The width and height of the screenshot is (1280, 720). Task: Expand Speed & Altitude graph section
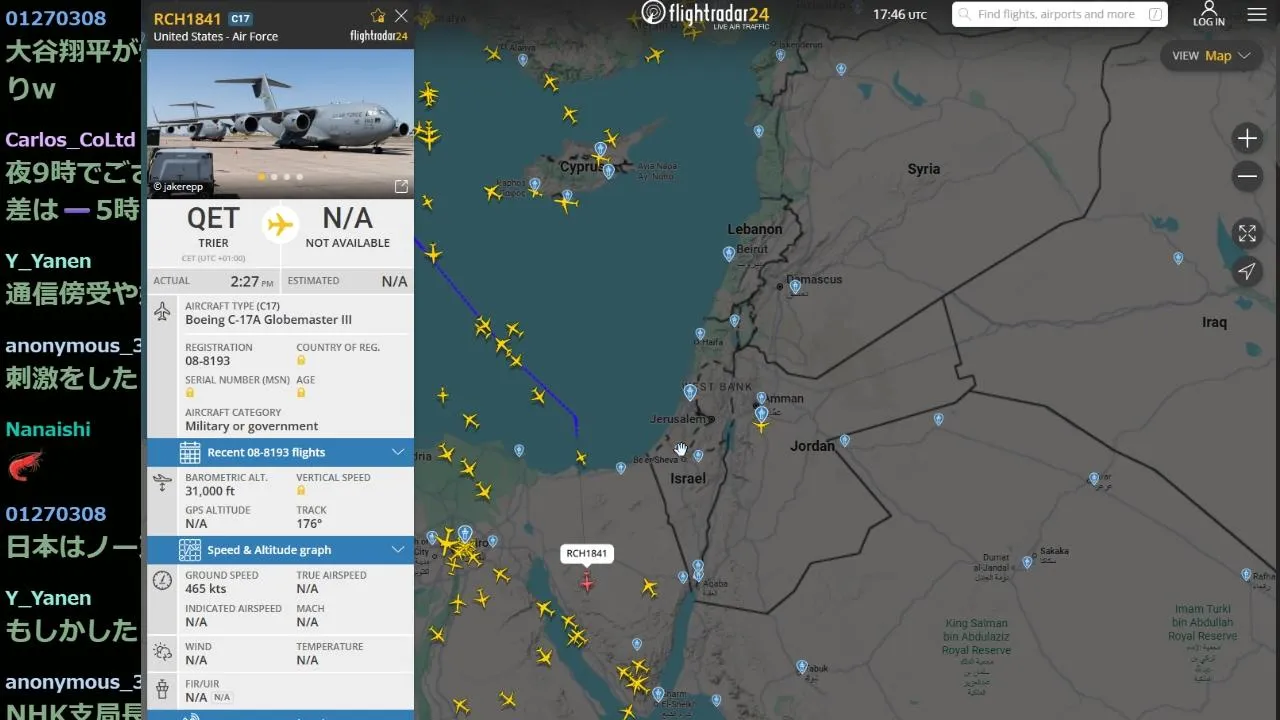[x=280, y=550]
